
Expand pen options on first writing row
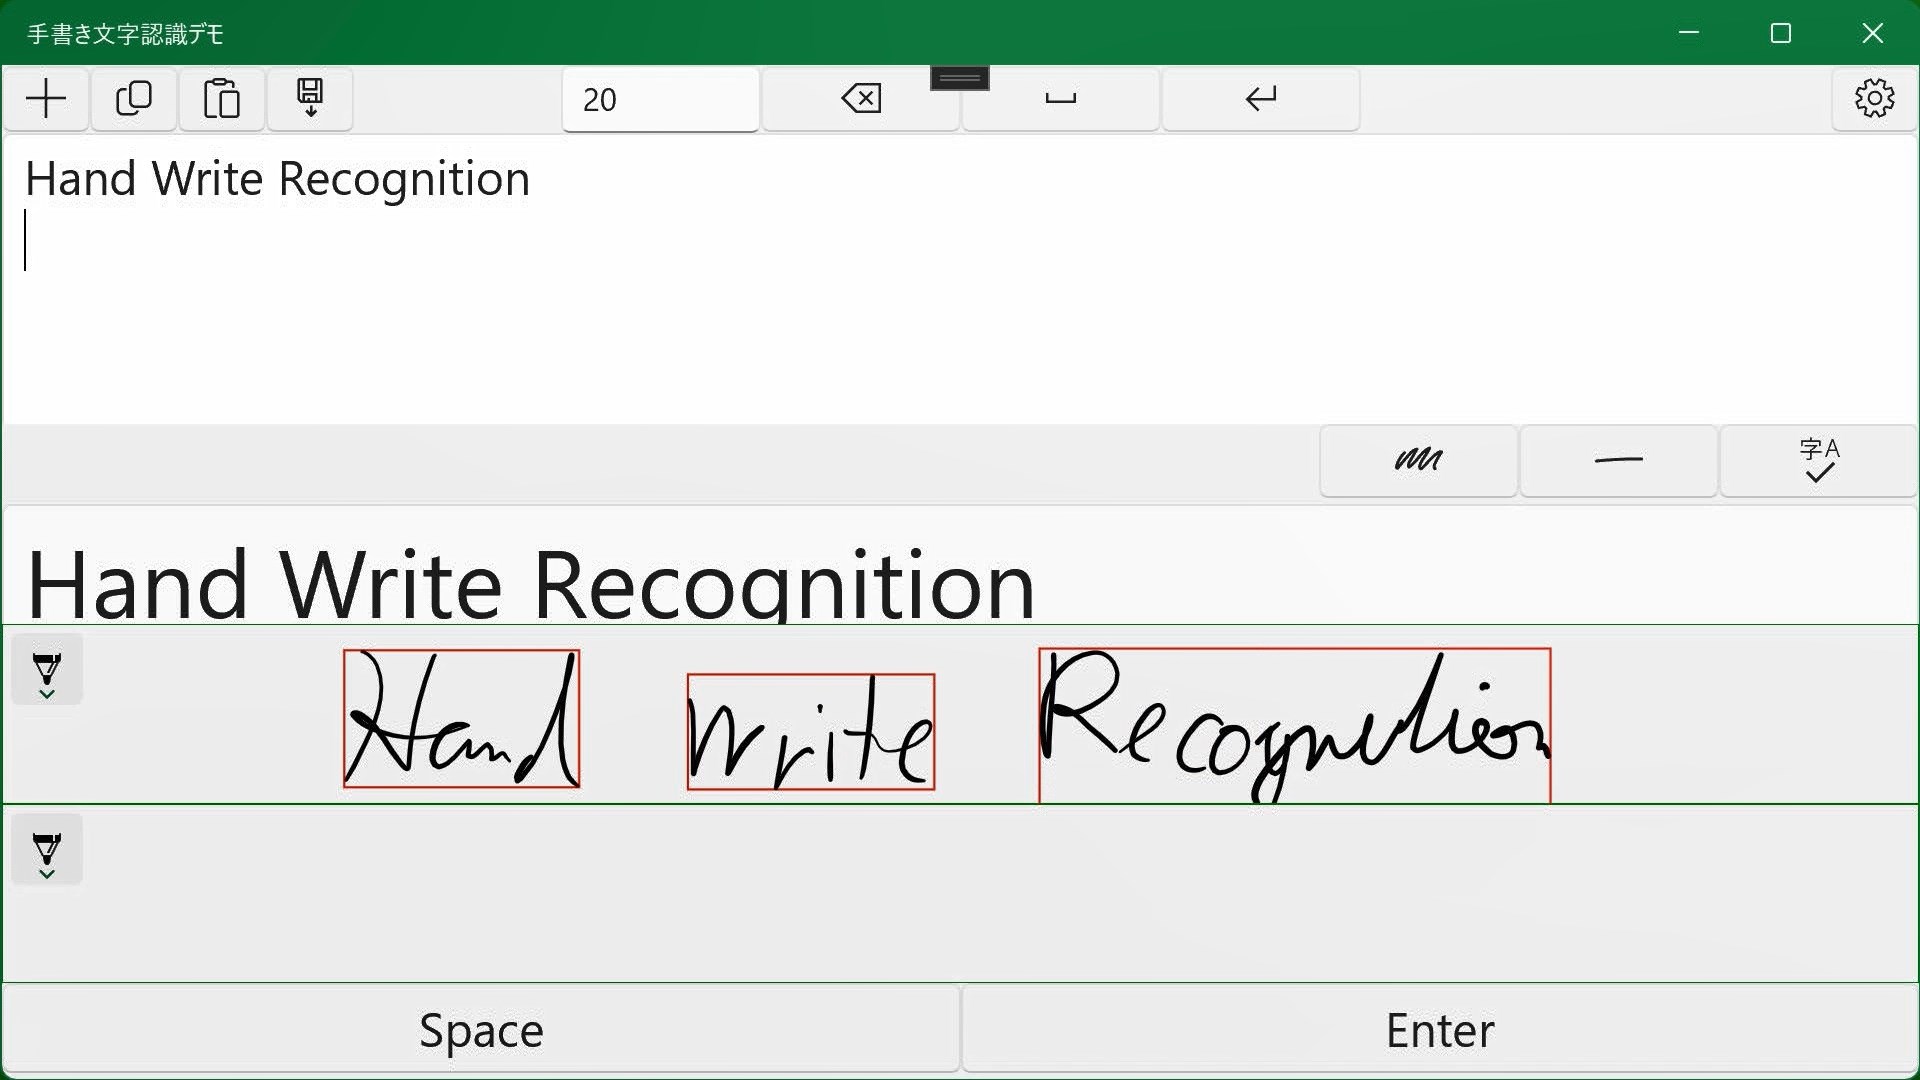[47, 670]
